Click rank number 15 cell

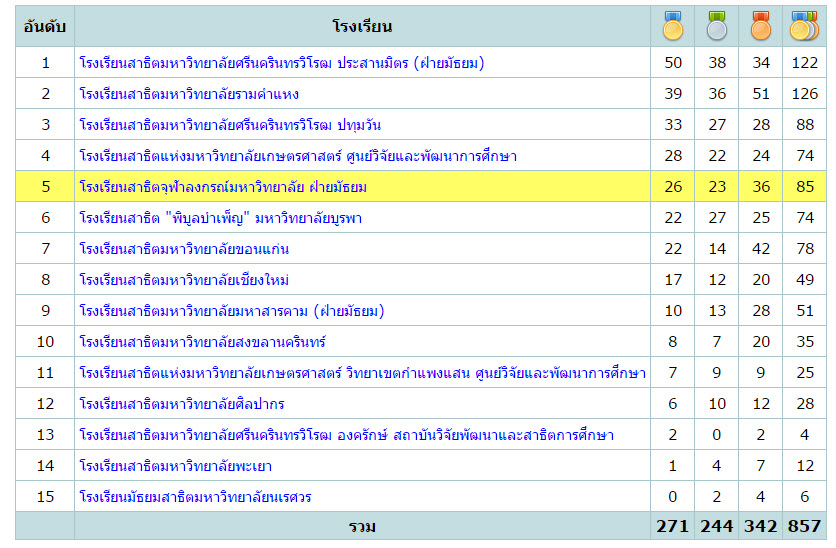[x=45, y=496]
